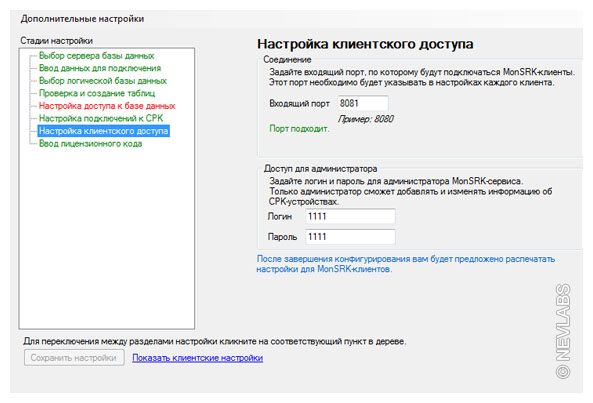Click the 'Пример: 8080' hint text
Screen dimensions: 593x403
(x=366, y=119)
